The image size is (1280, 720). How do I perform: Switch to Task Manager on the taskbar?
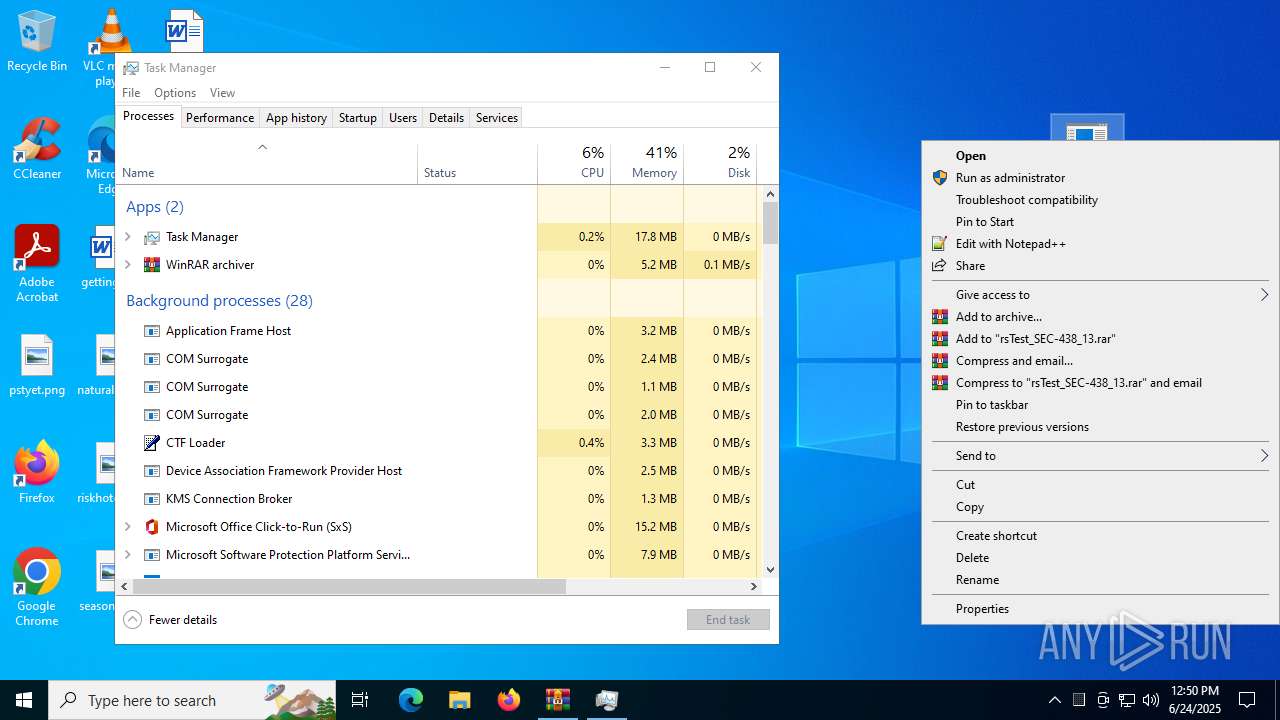606,700
